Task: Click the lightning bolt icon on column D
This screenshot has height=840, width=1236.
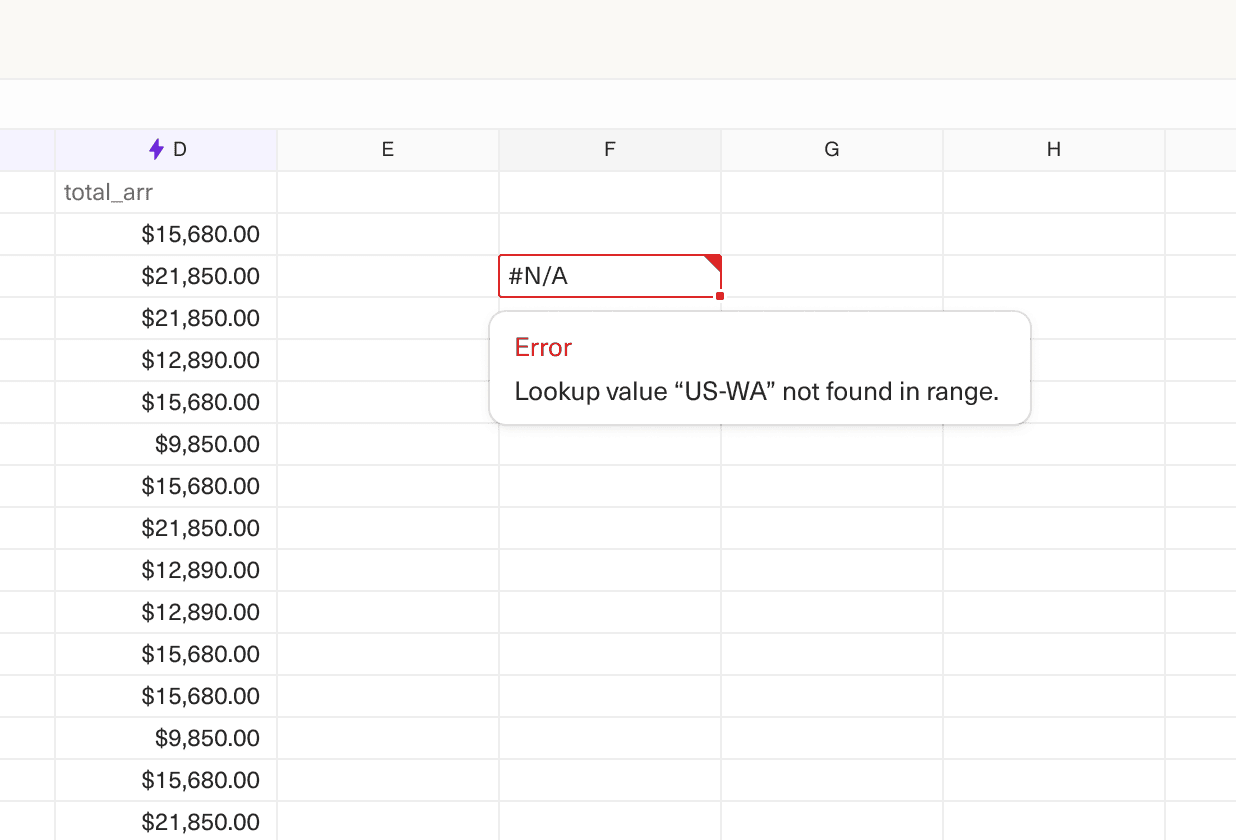Action: [156, 148]
